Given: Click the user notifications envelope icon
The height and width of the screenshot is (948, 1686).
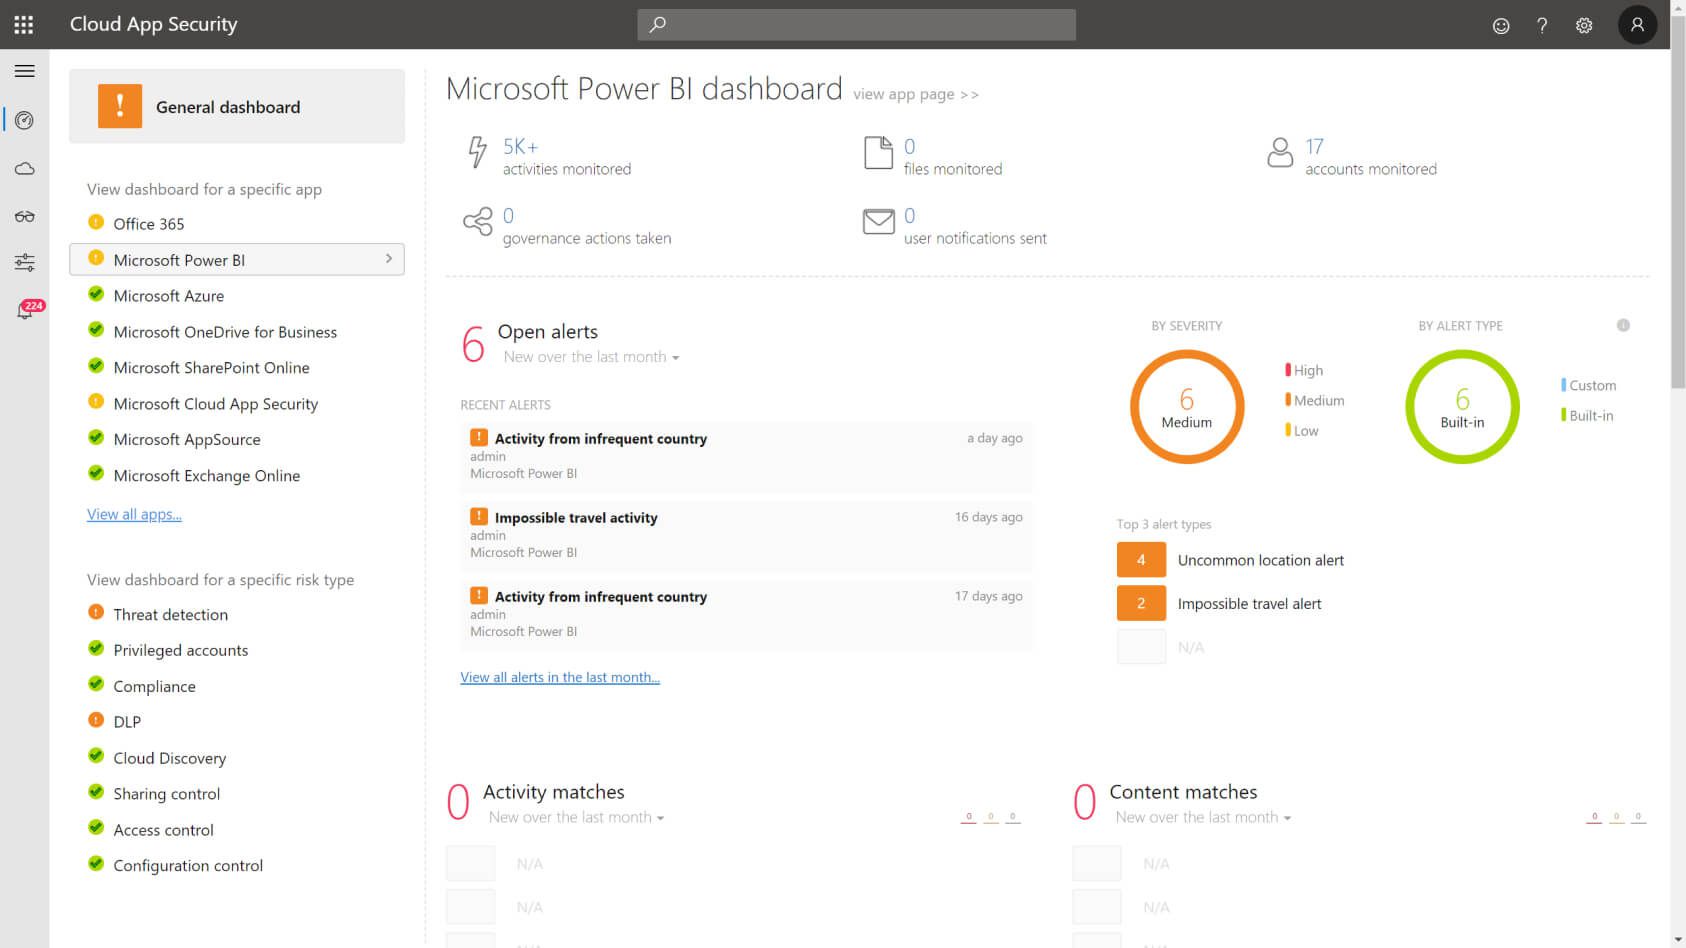Looking at the screenshot, I should pyautogui.click(x=878, y=221).
